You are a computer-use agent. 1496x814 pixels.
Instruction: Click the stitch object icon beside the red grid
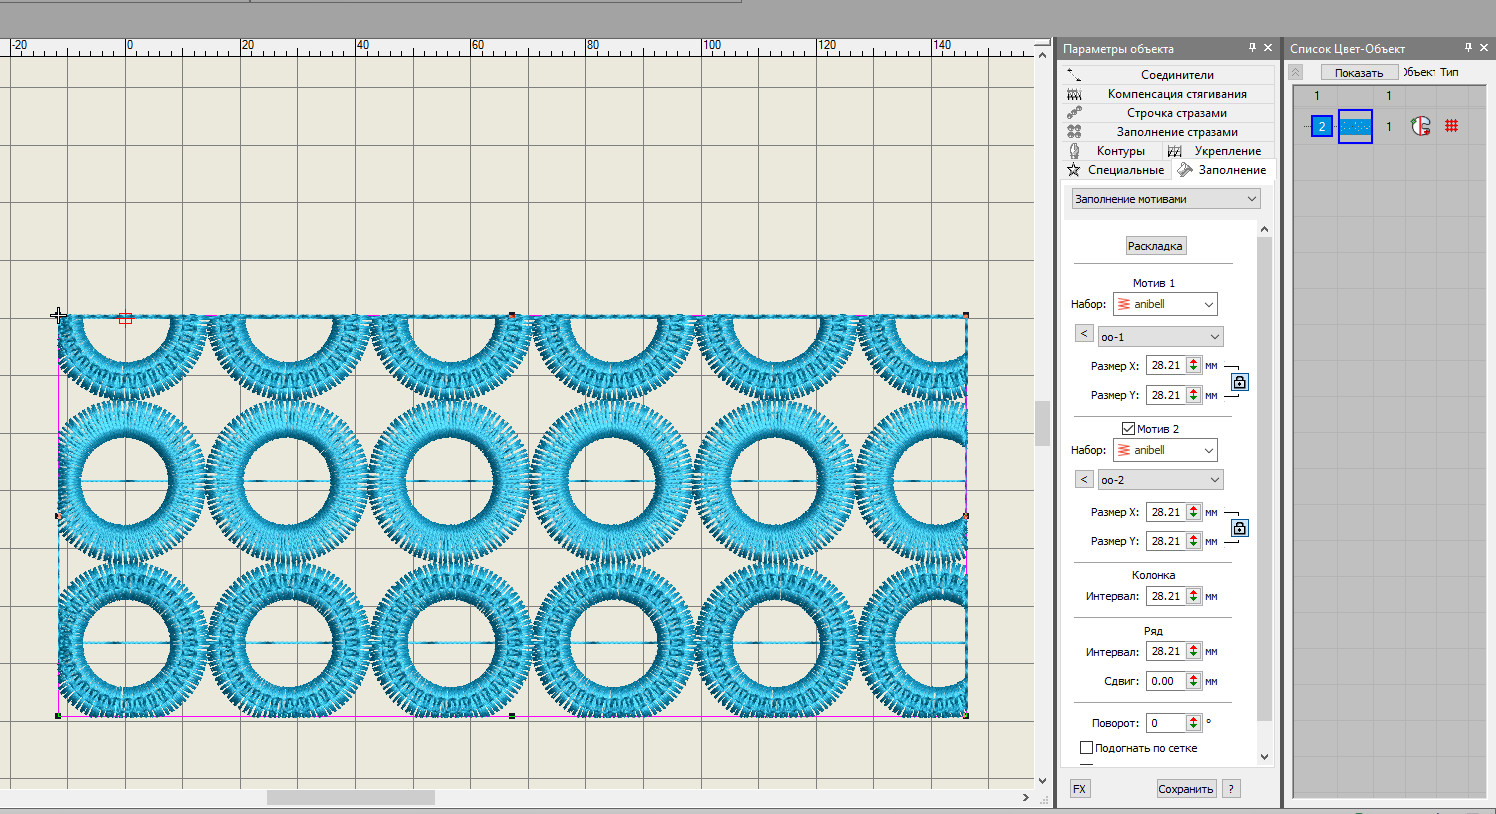[x=1420, y=126]
